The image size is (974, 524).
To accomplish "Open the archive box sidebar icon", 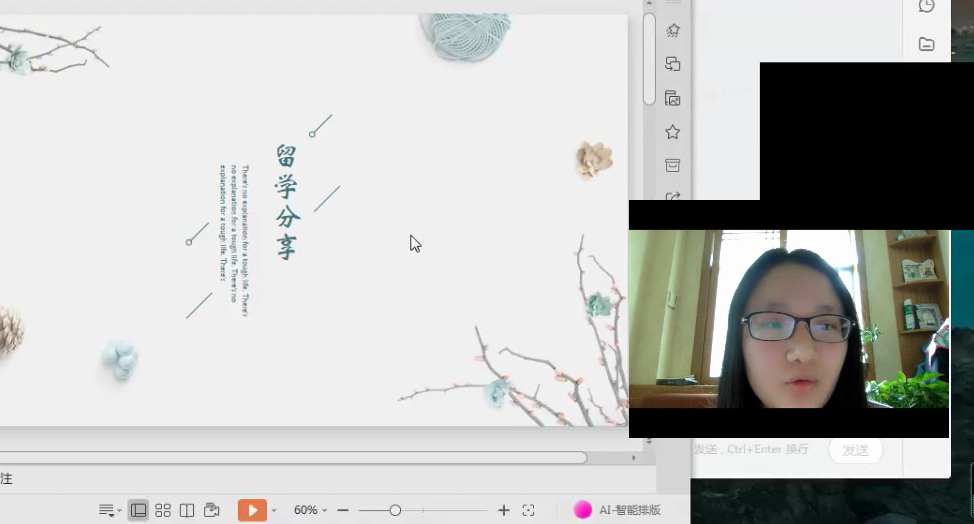I will [x=673, y=165].
